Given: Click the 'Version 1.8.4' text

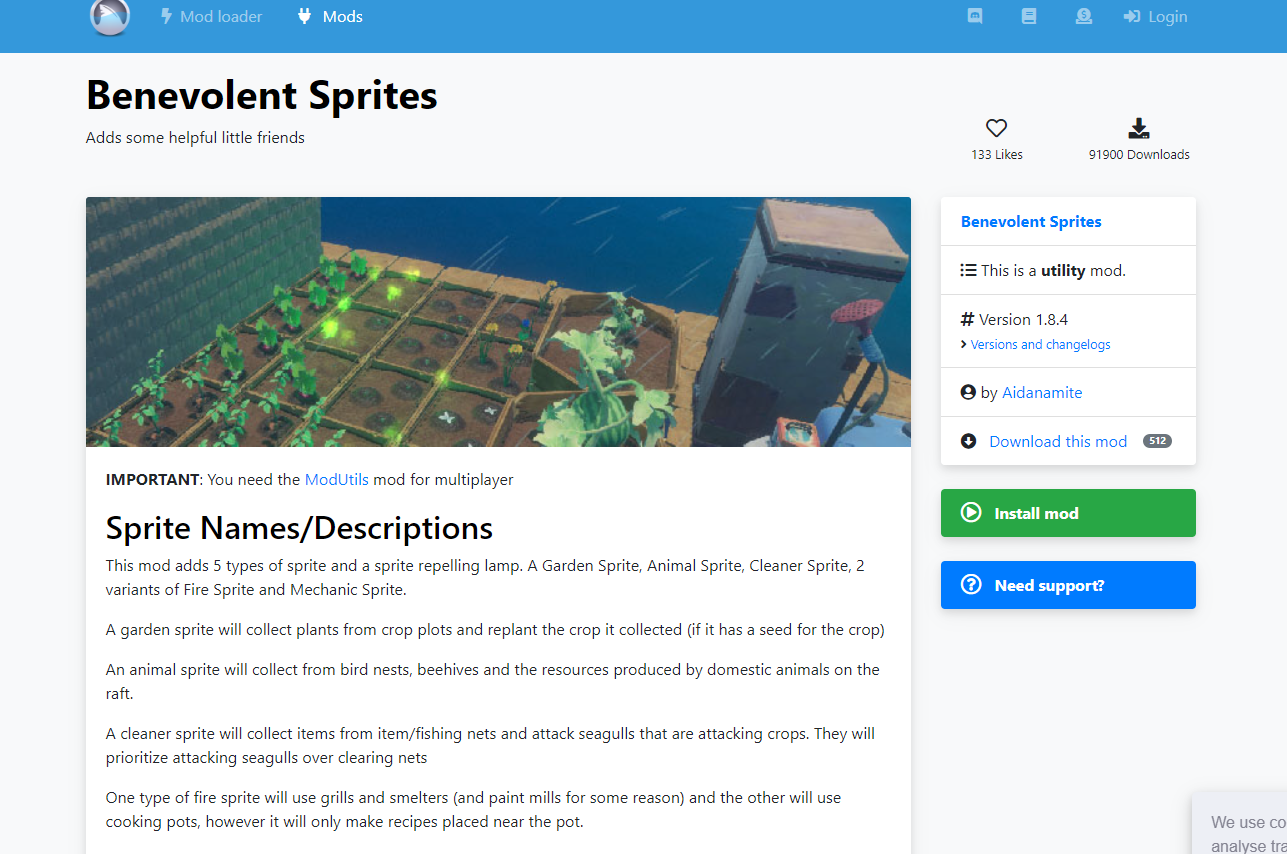Looking at the screenshot, I should [1023, 320].
